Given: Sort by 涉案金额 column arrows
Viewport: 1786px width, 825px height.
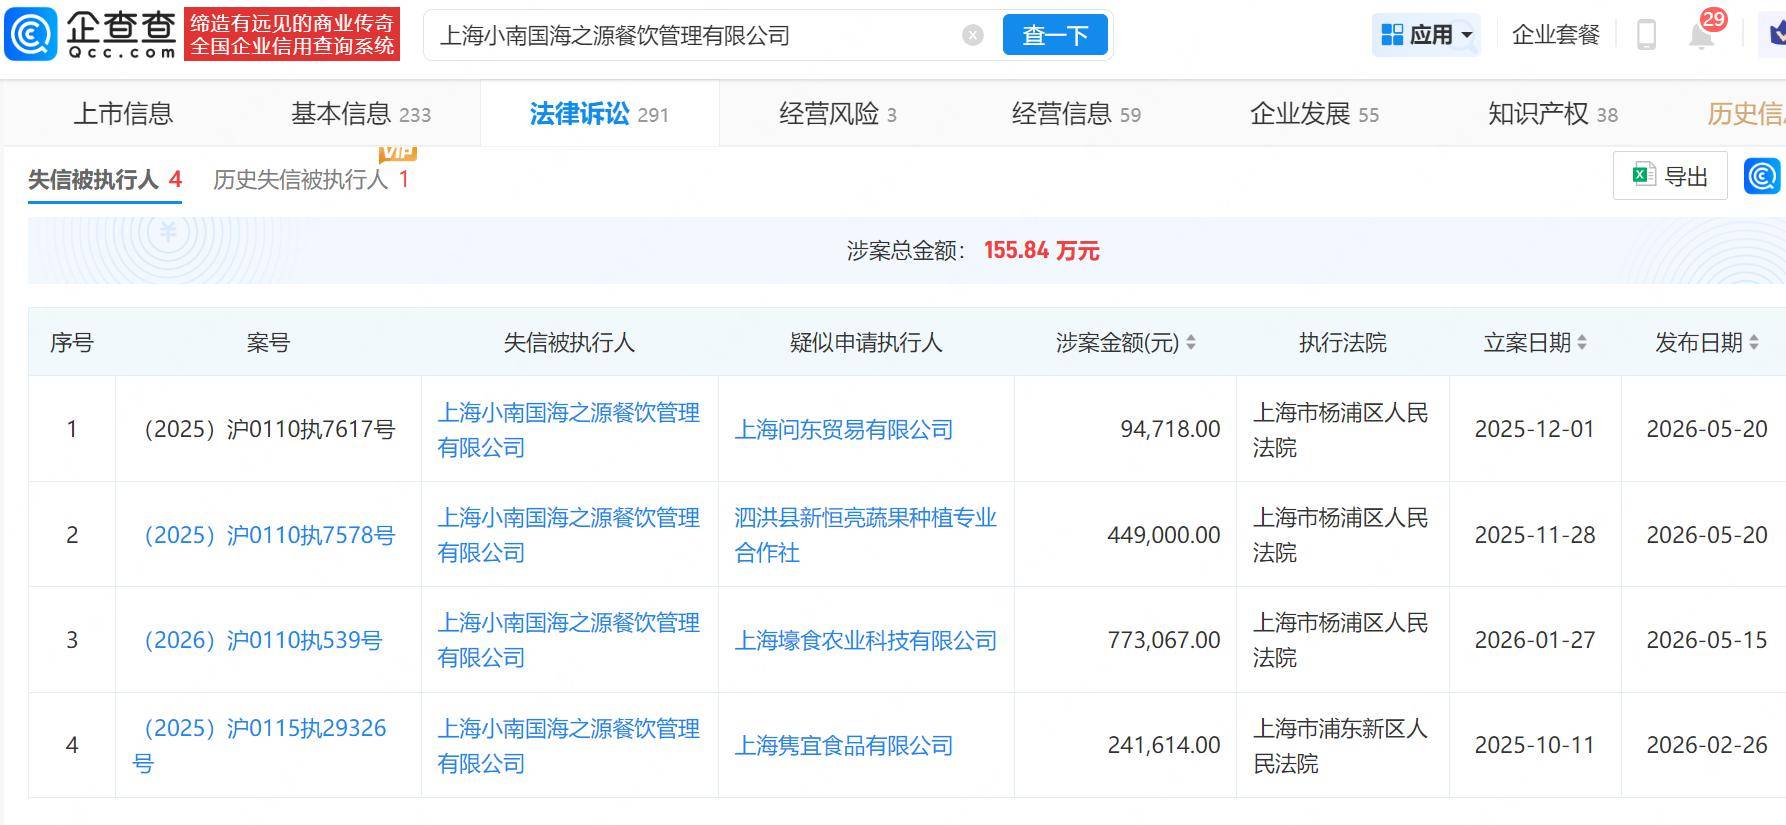Looking at the screenshot, I should point(1191,343).
